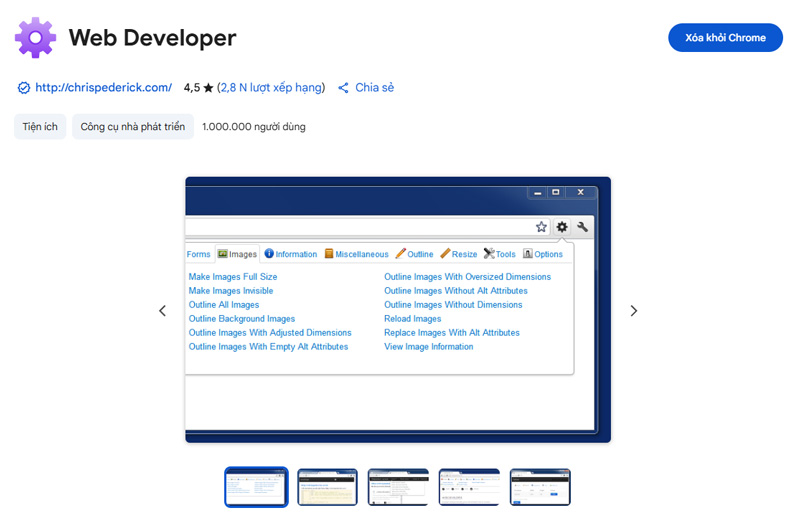Click Outline Images With Adjusted Dimensions
800x532 pixels.
[270, 333]
